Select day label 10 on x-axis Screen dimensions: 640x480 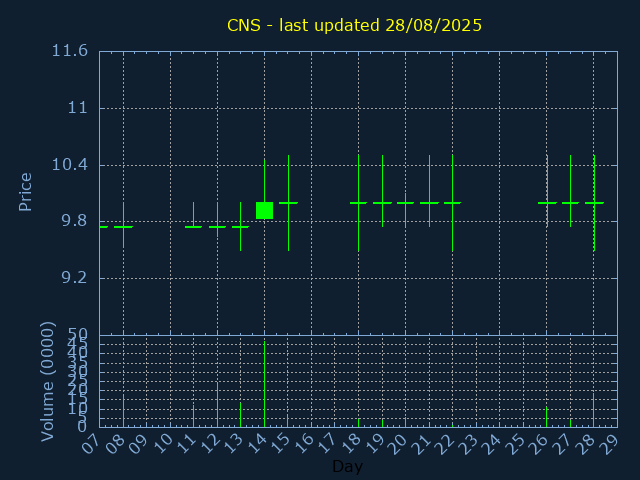[162, 444]
